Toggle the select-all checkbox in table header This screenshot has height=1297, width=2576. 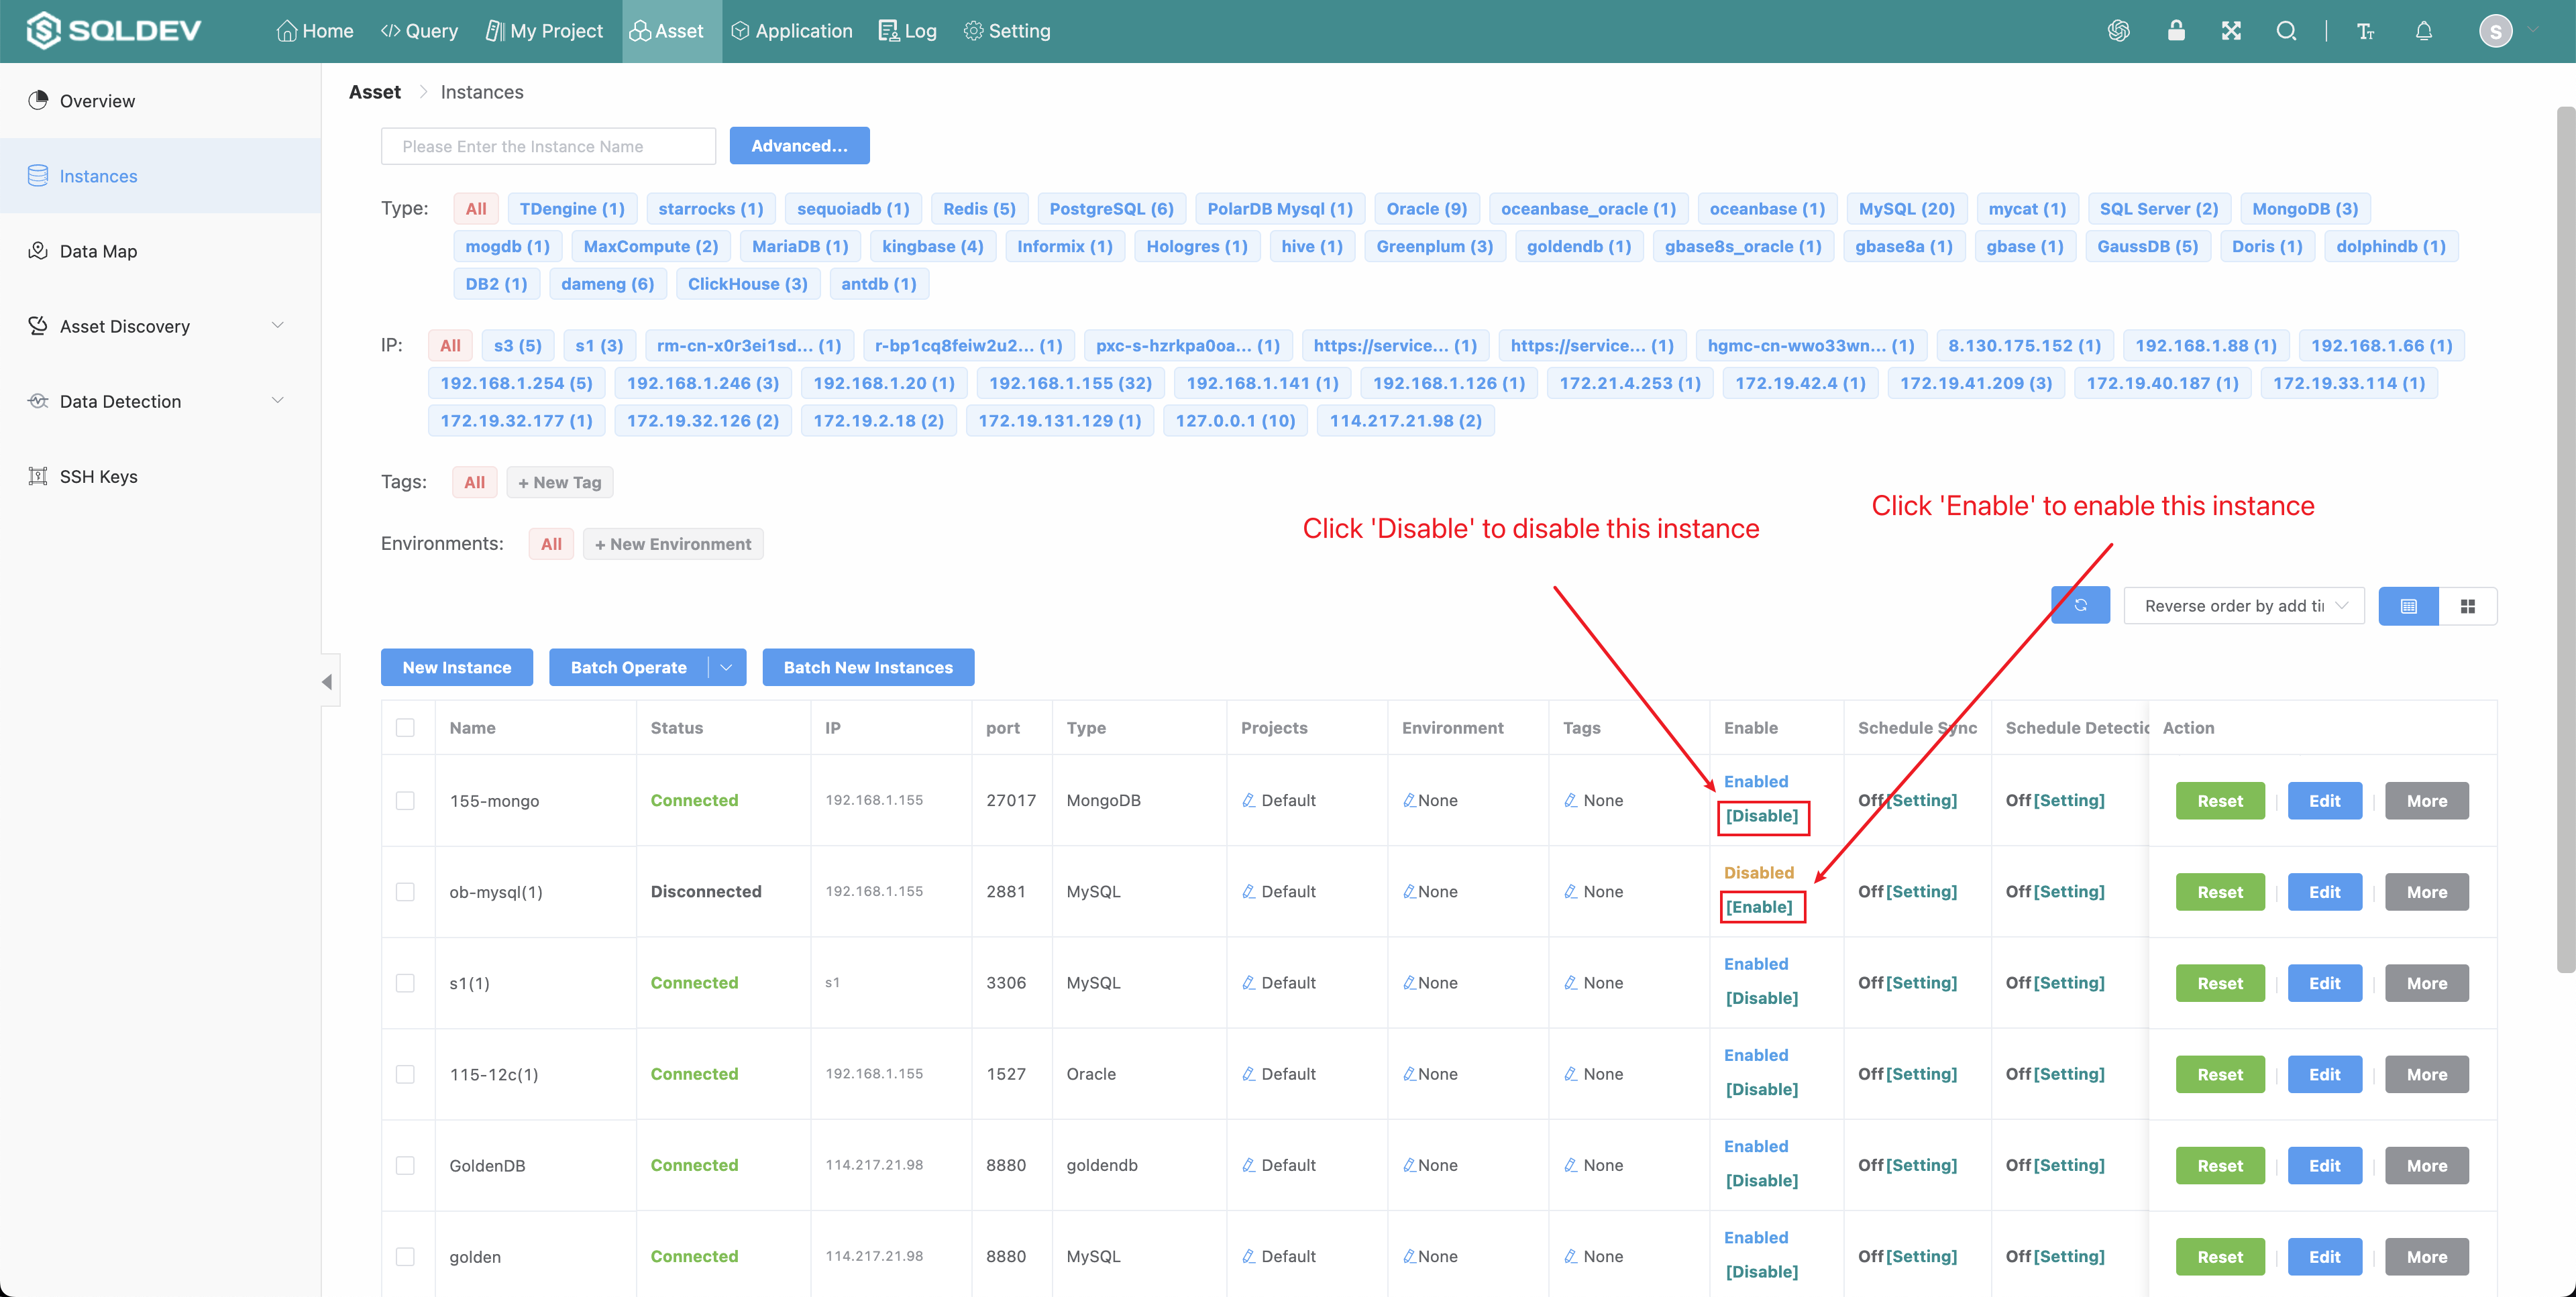pos(405,727)
